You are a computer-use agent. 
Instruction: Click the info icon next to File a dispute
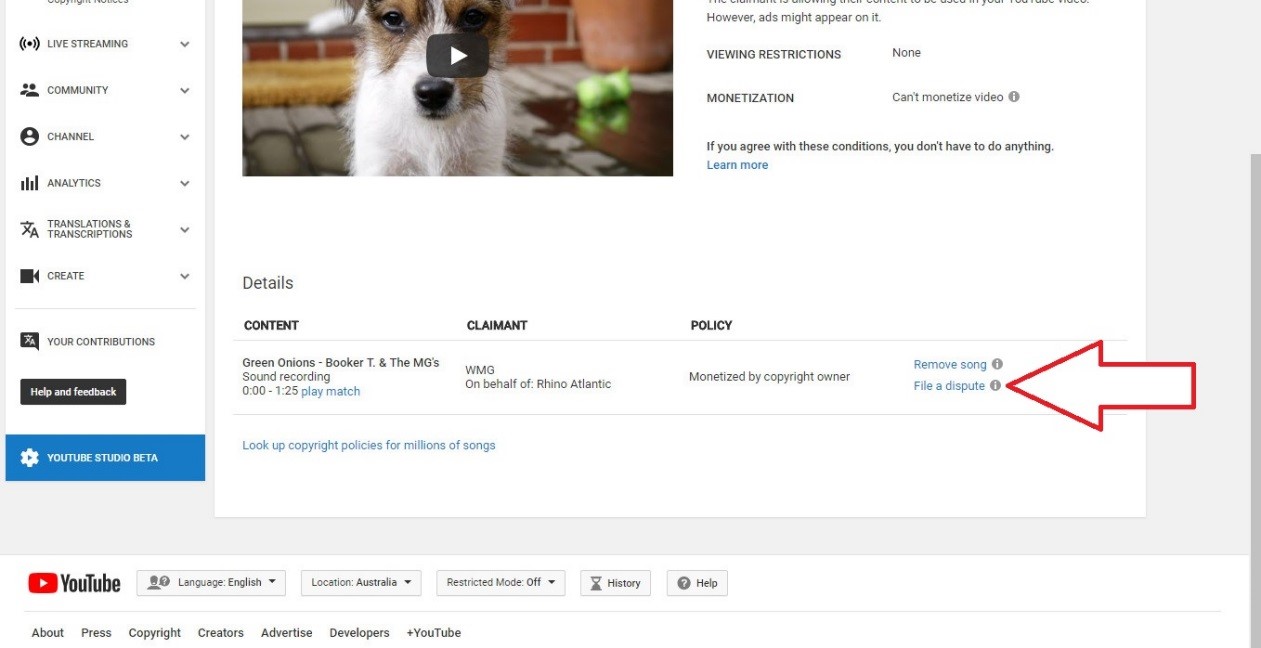[995, 386]
